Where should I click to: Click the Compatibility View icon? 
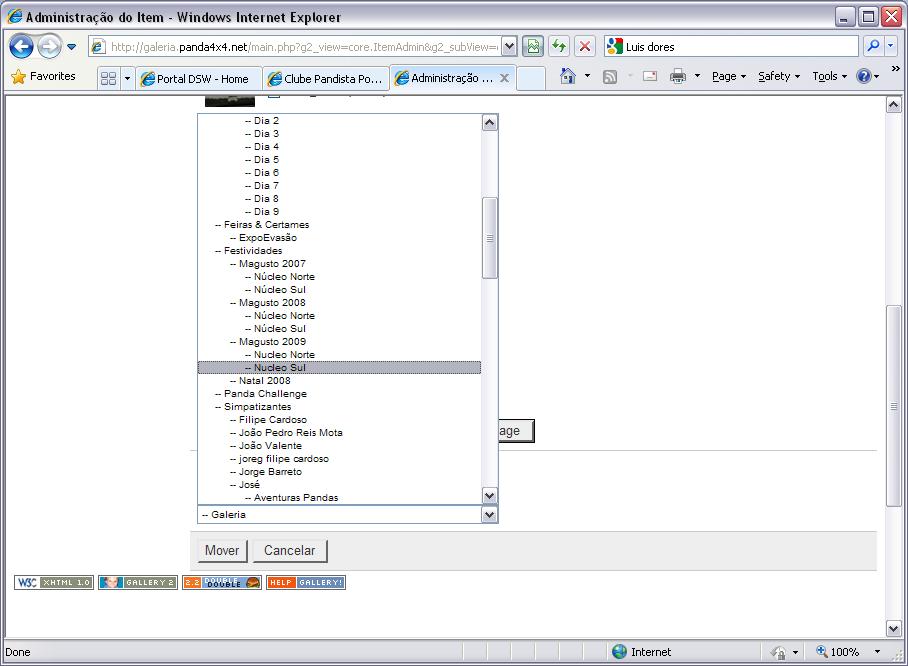point(533,46)
